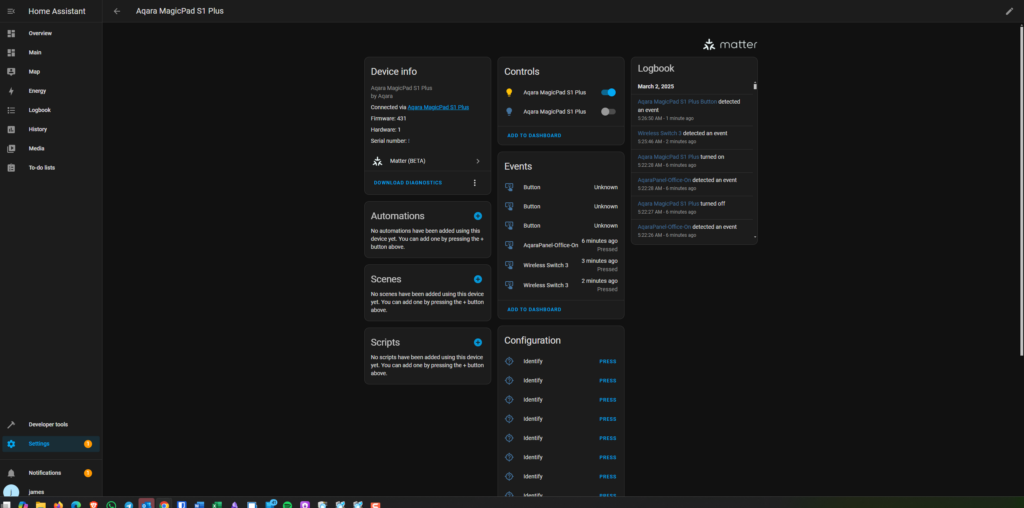Viewport: 1024px width, 508px height.
Task: Click Download Diagnostics button
Action: pyautogui.click(x=407, y=183)
